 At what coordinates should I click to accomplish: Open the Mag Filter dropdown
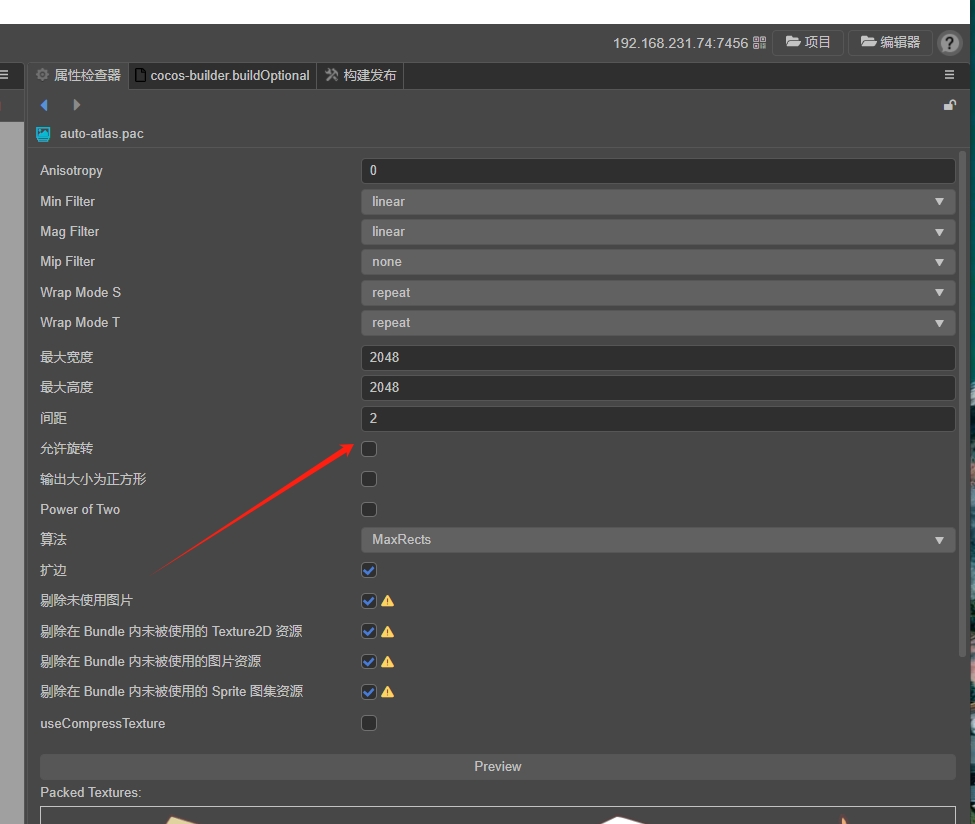pos(658,231)
